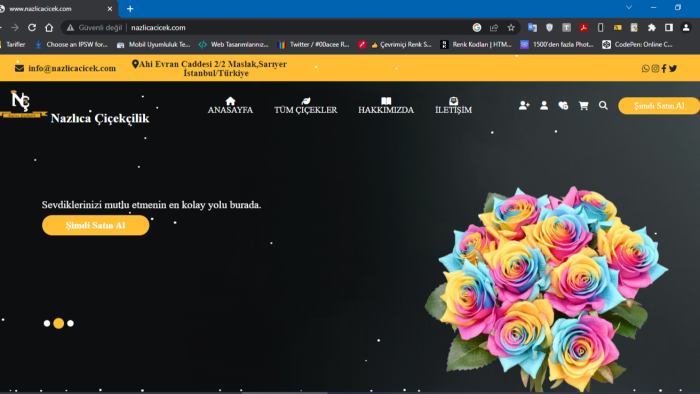
Task: Open WhatsApp icon in yellow top bar
Action: [x=646, y=68]
